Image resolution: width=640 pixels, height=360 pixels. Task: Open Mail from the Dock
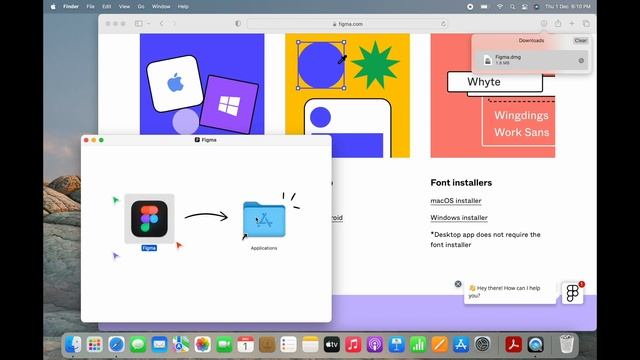(159, 345)
